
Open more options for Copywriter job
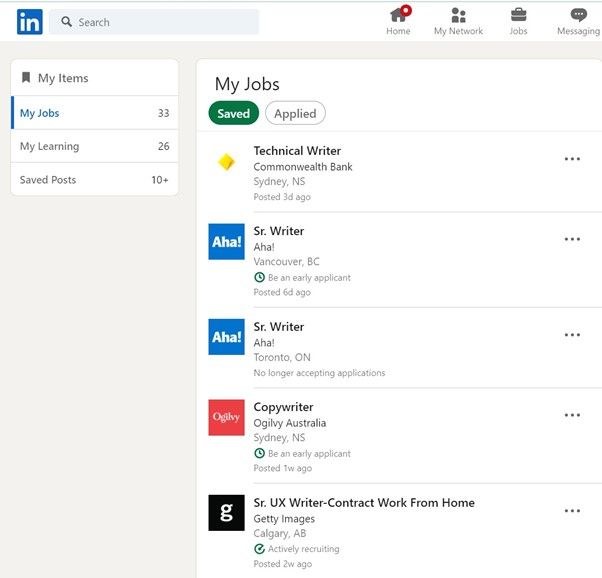coord(572,415)
